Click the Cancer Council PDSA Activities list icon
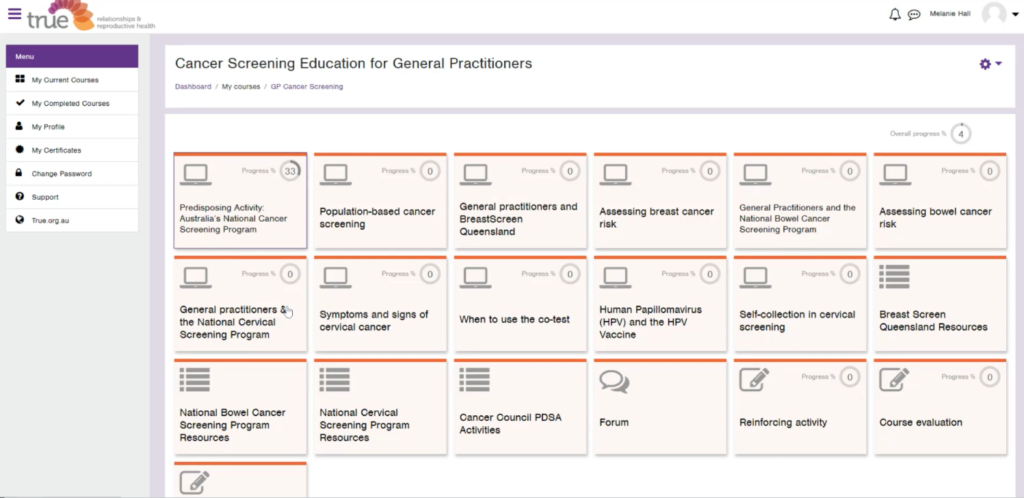This screenshot has height=498, width=1024. (x=474, y=380)
